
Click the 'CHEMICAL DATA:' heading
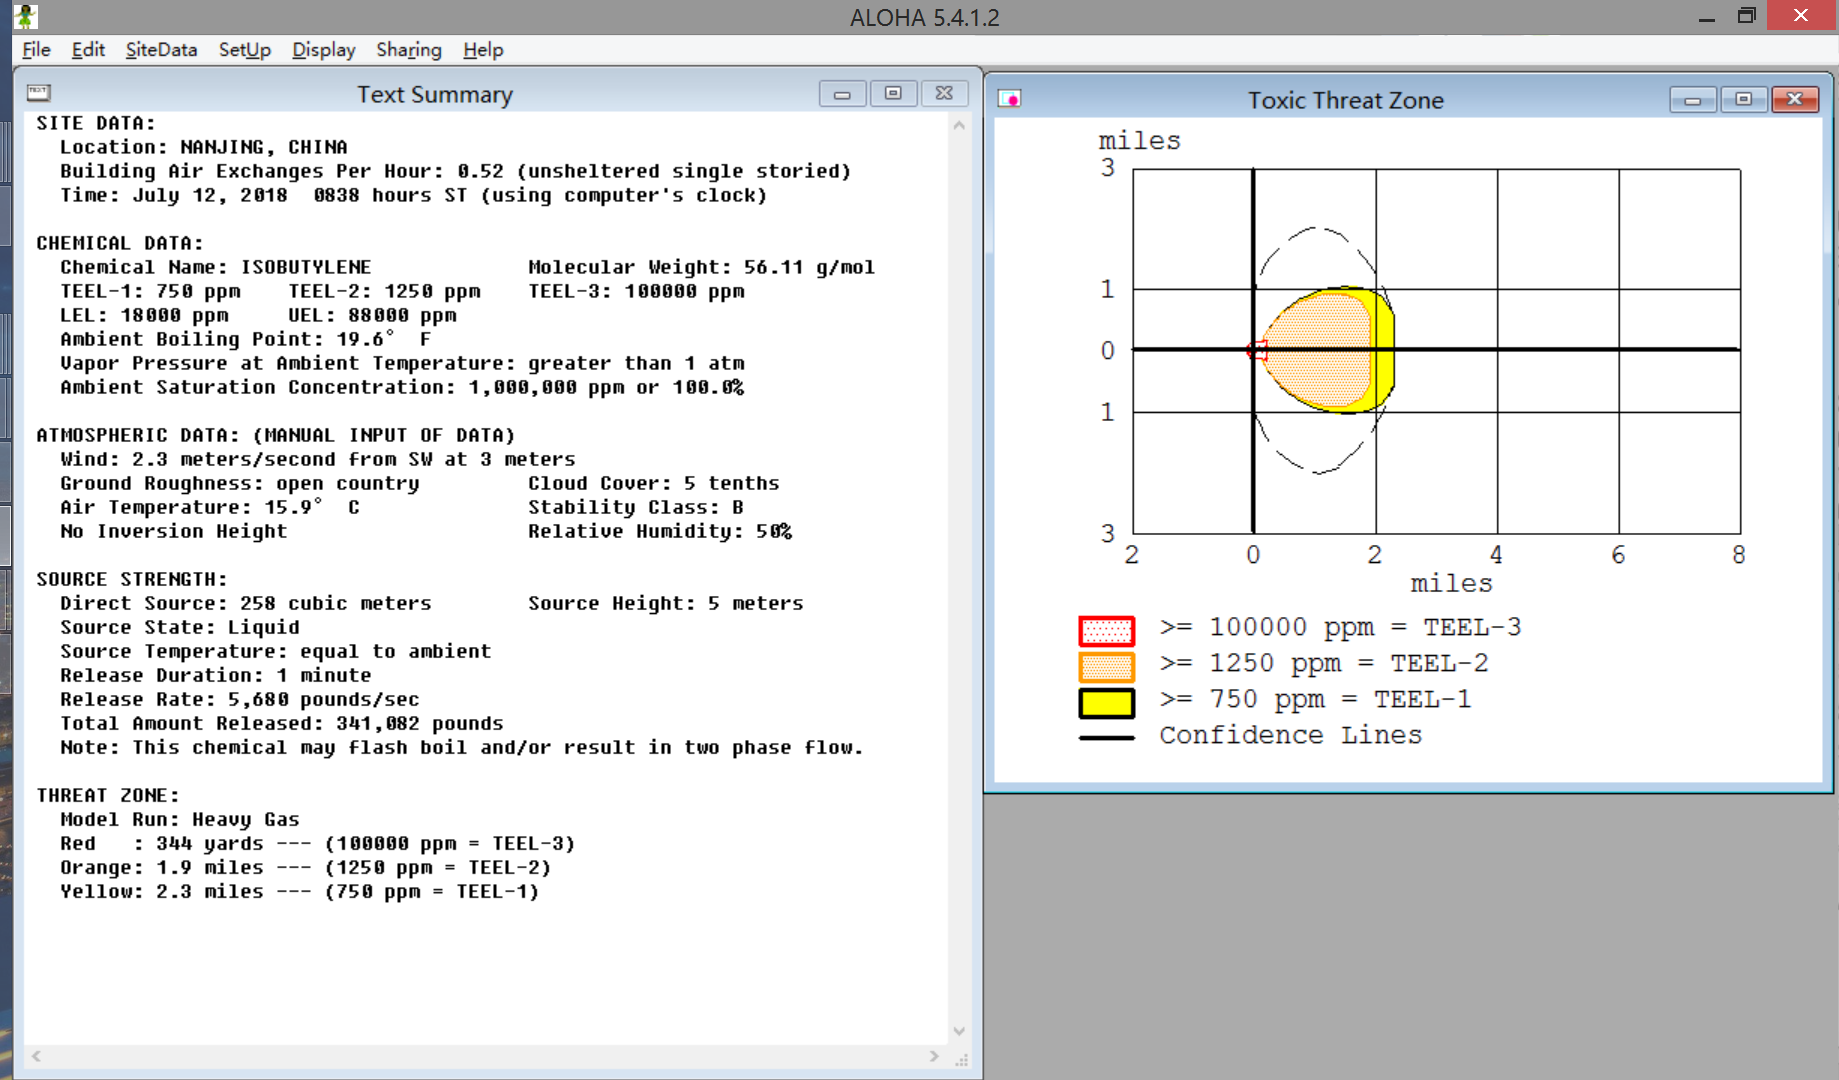click(120, 243)
